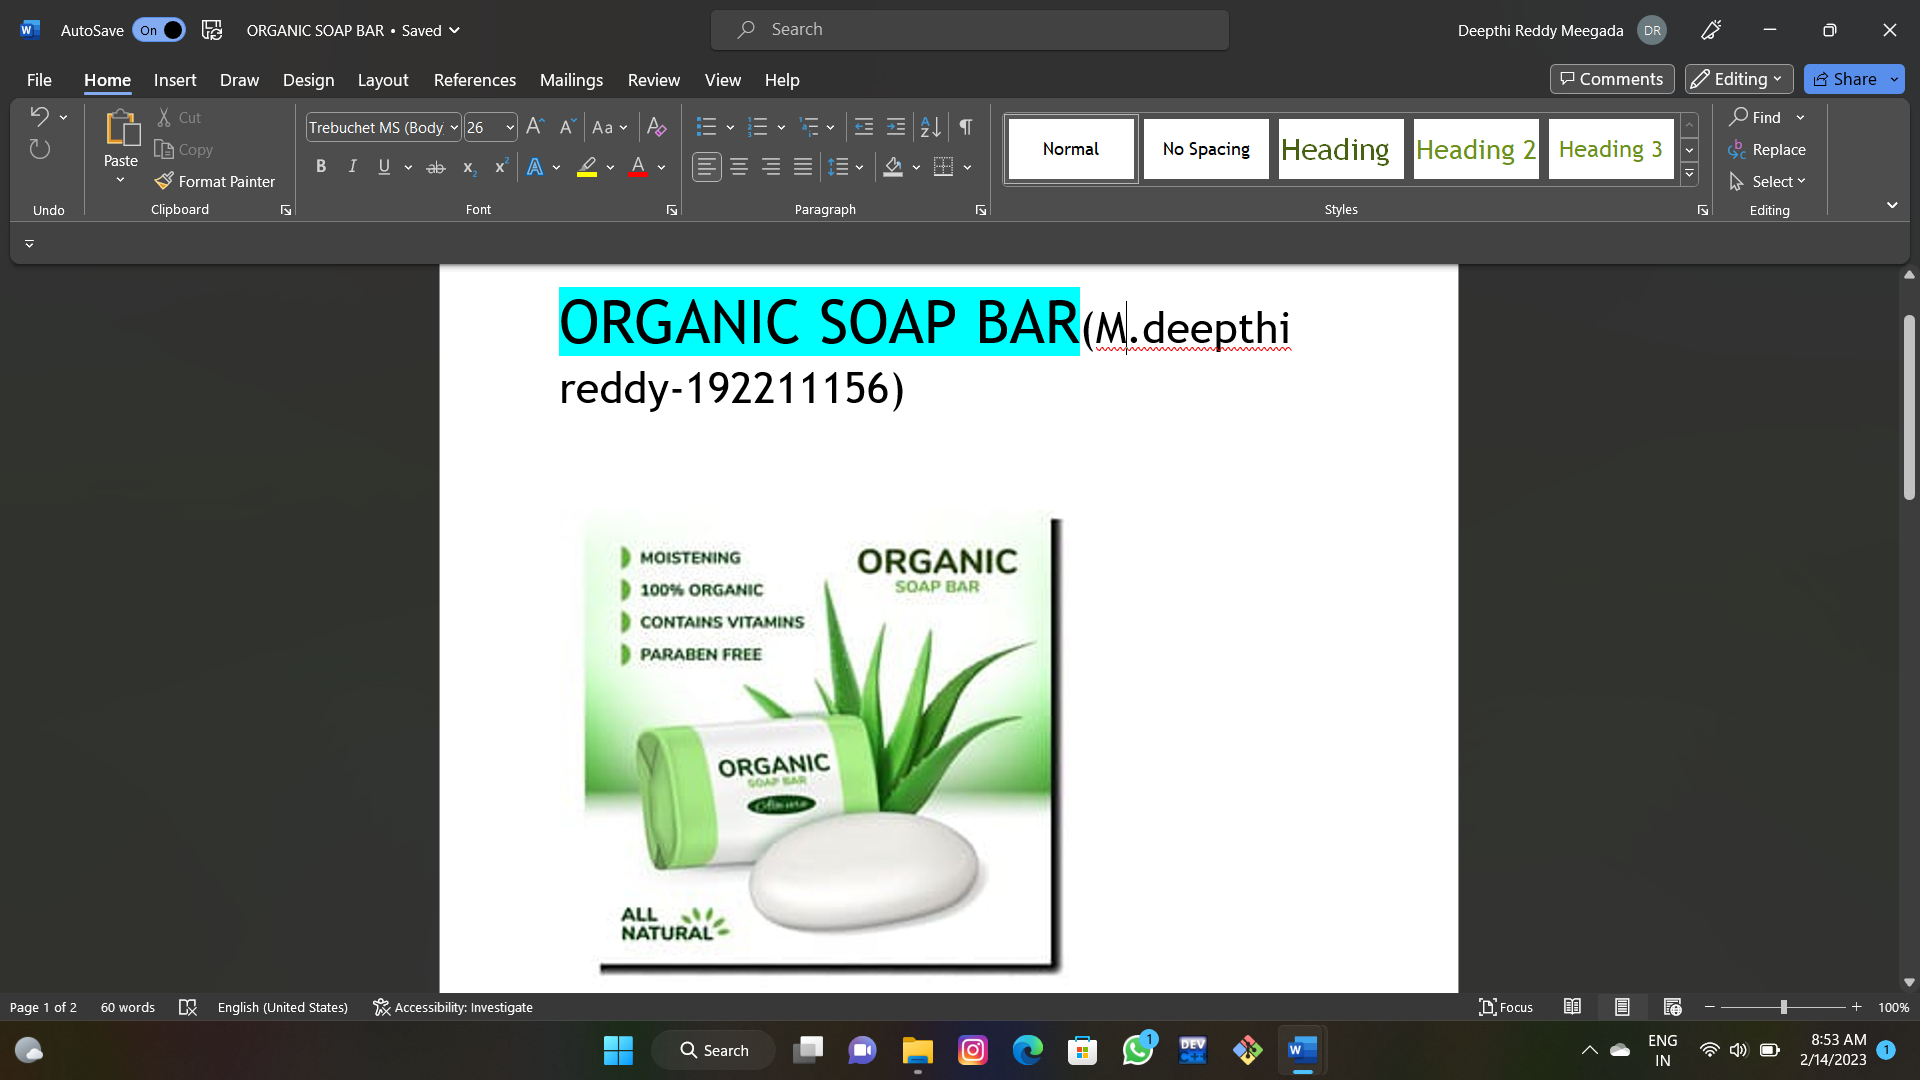Viewport: 1920px width, 1080px height.
Task: Toggle bold formatting
Action: click(x=321, y=167)
